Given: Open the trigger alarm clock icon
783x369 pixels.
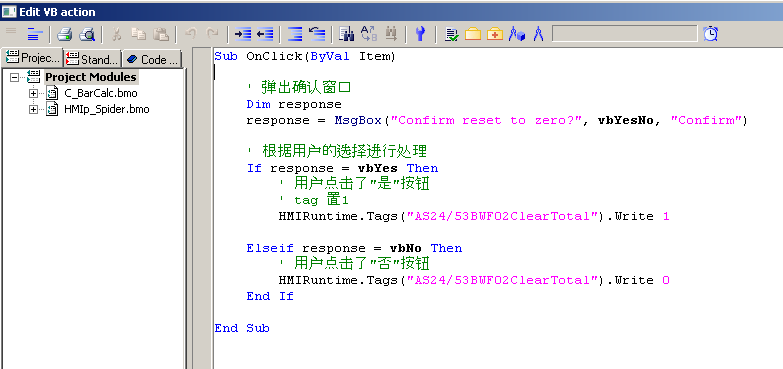Looking at the screenshot, I should pos(711,34).
